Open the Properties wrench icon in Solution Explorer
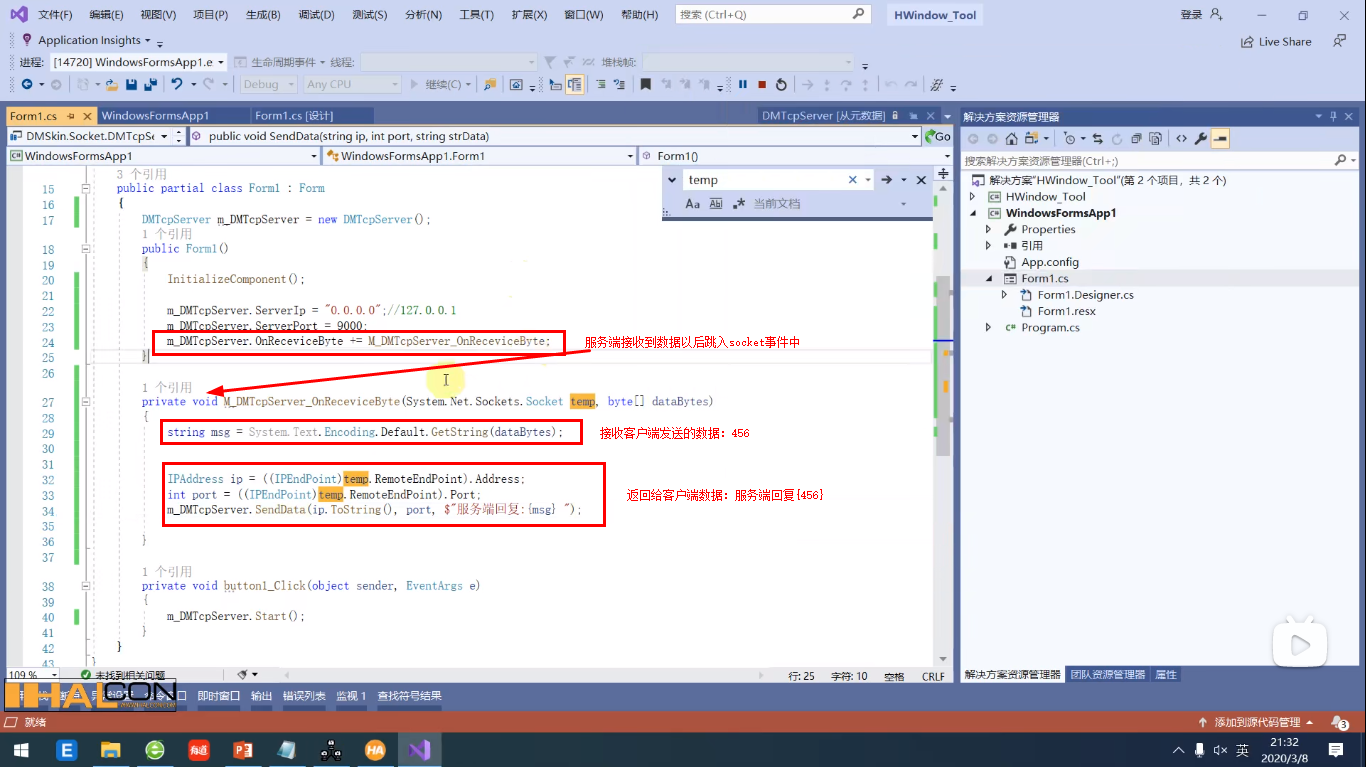 pos(1201,138)
